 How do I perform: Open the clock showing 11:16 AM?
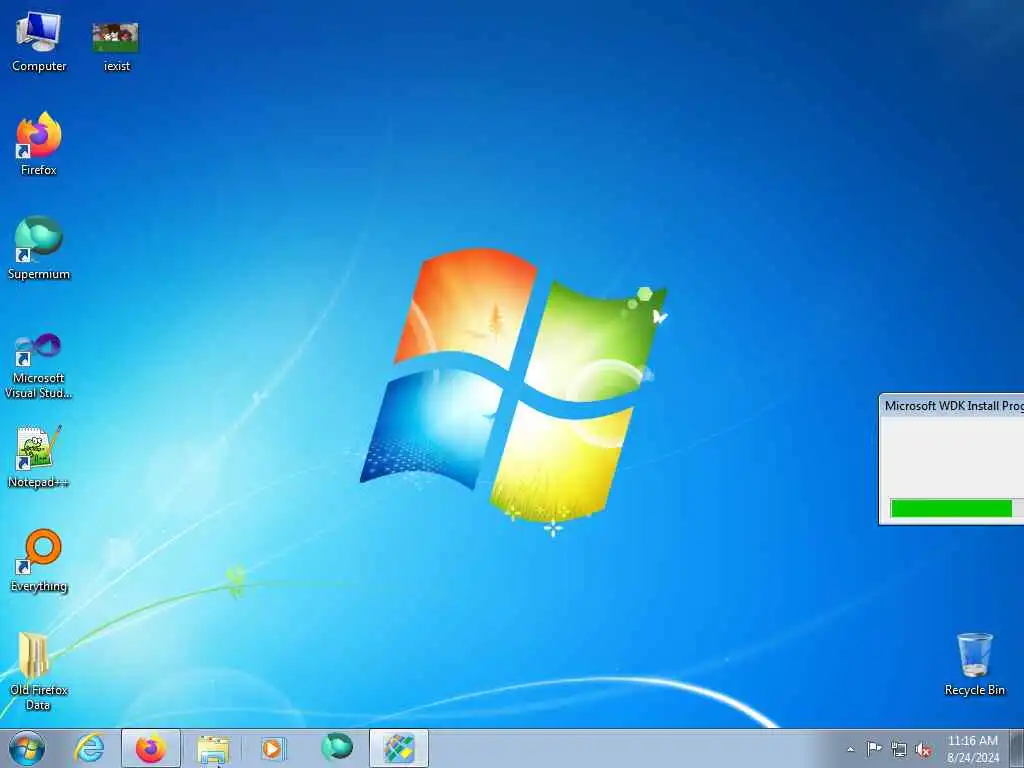[972, 748]
